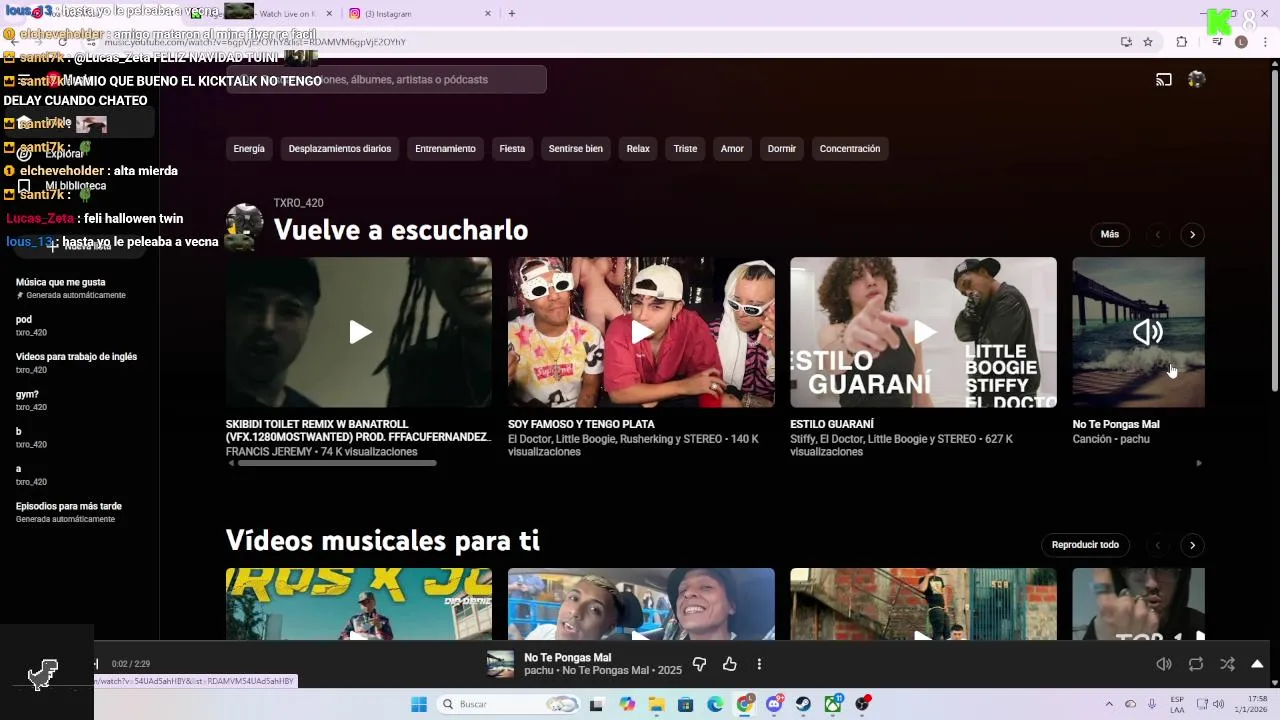Like the song with thumbs up

coord(730,664)
